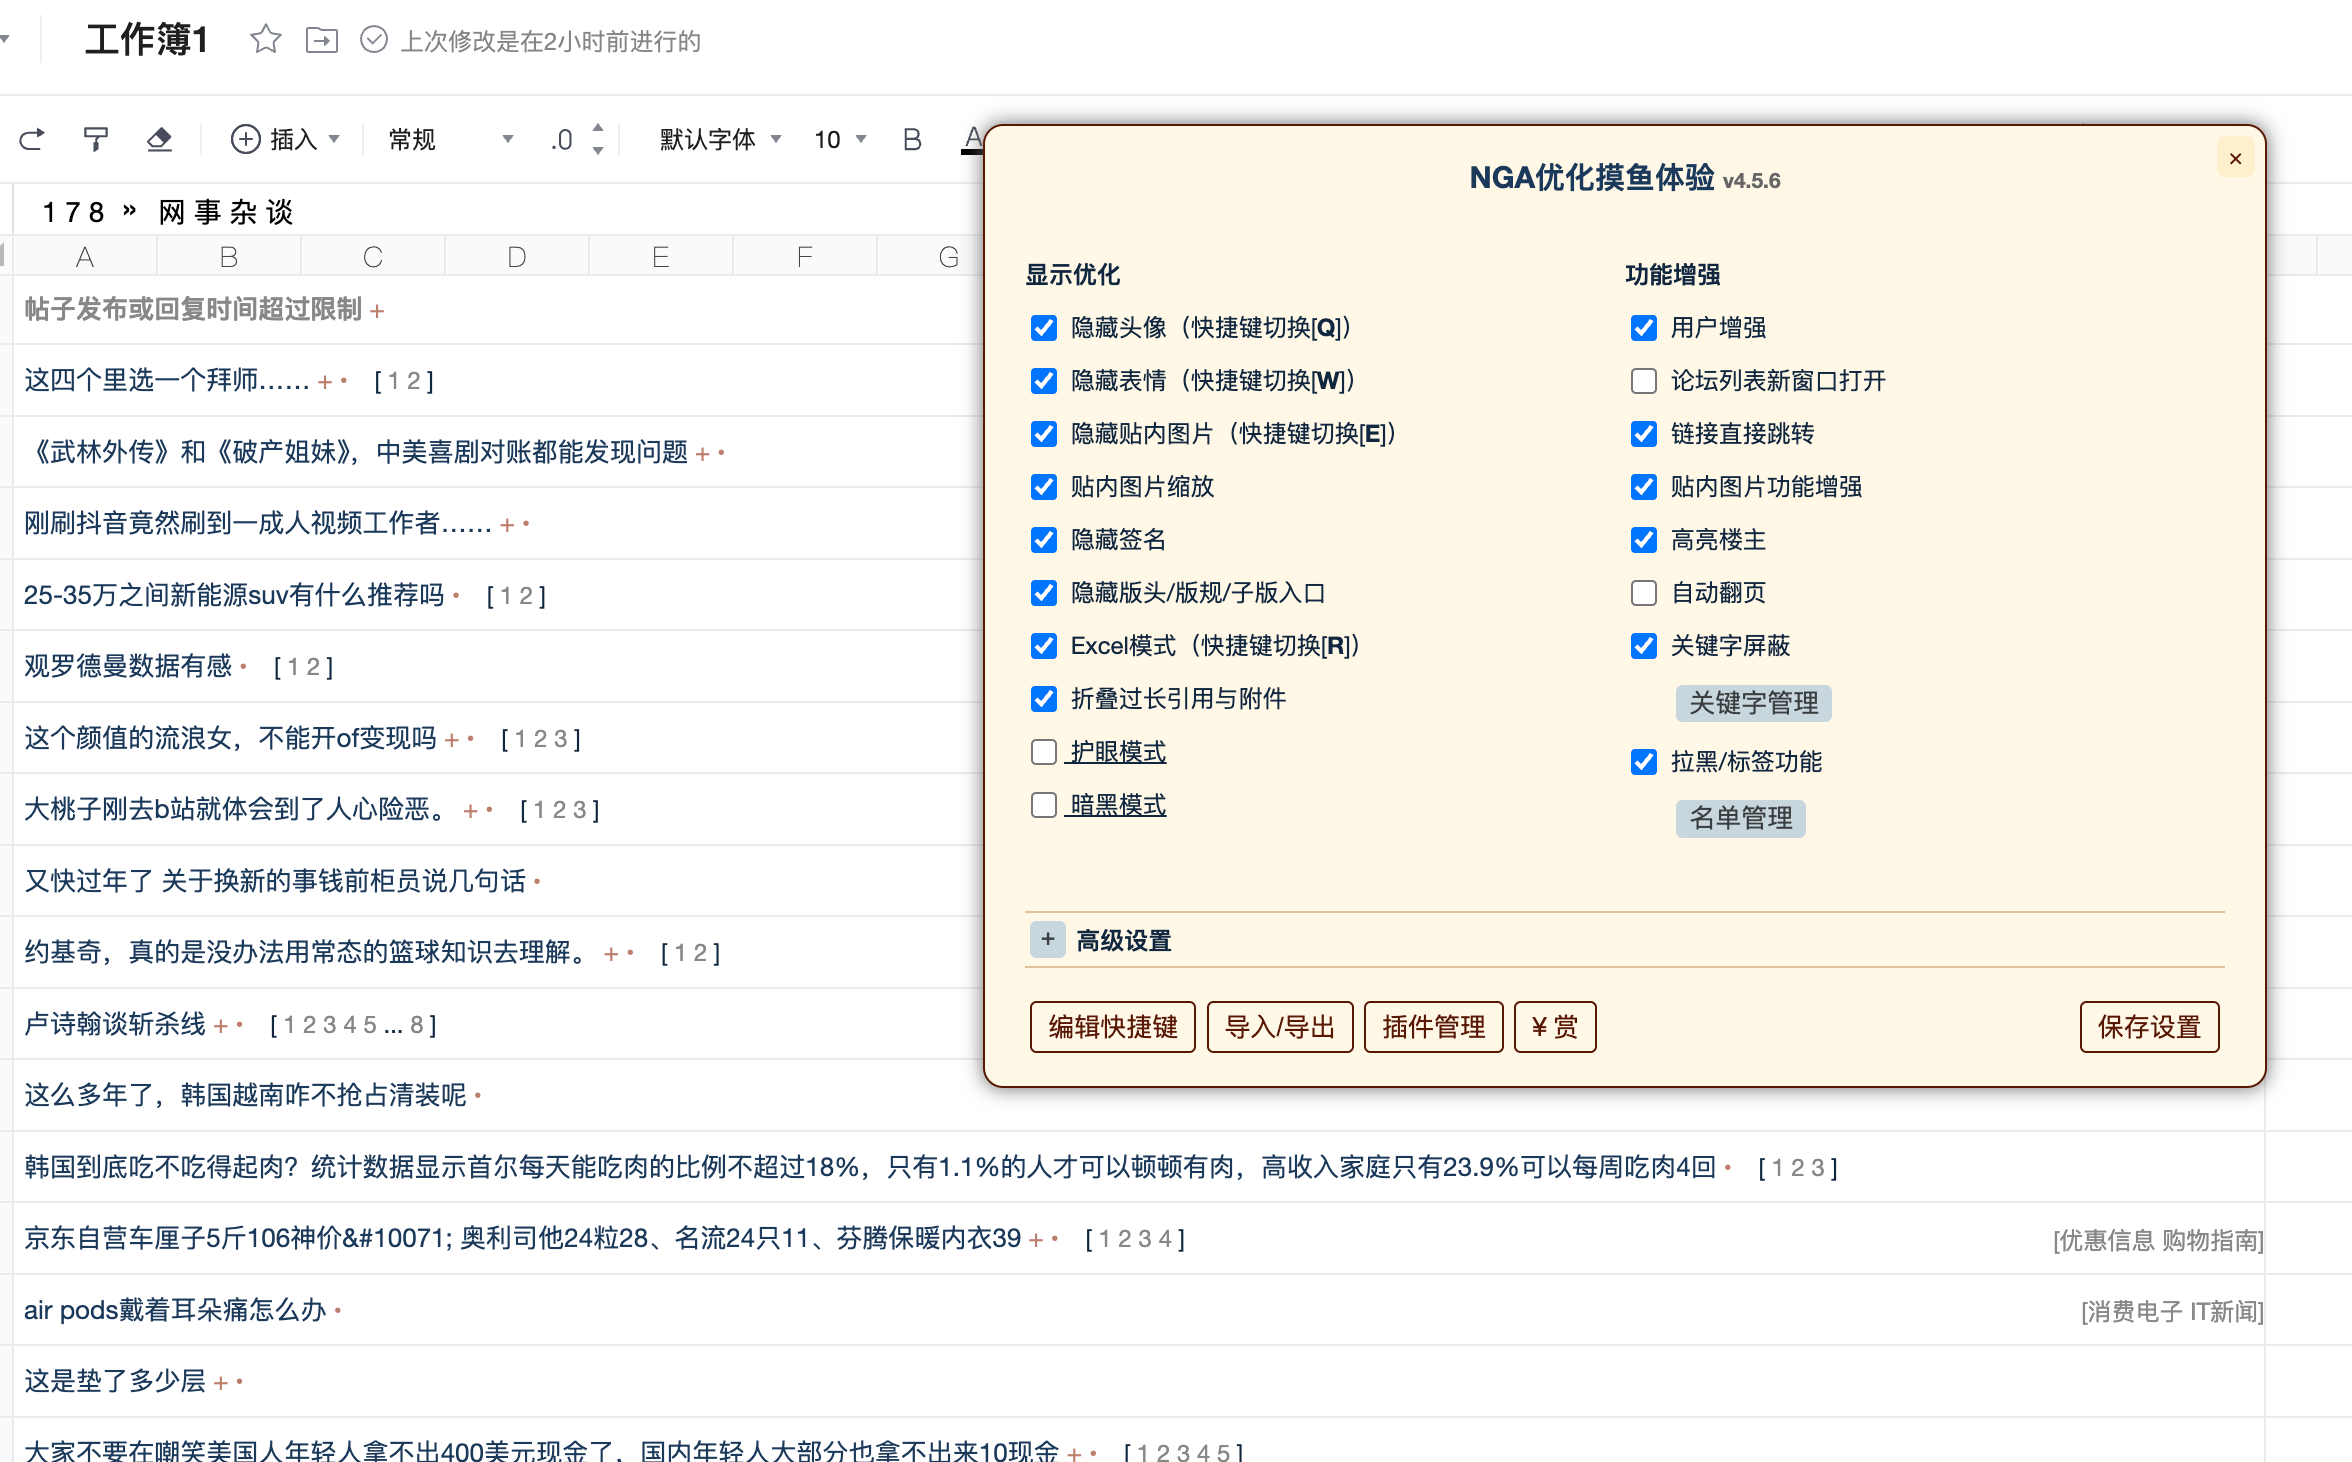Click the eraser clear-format icon
The height and width of the screenshot is (1462, 2352).
click(159, 139)
